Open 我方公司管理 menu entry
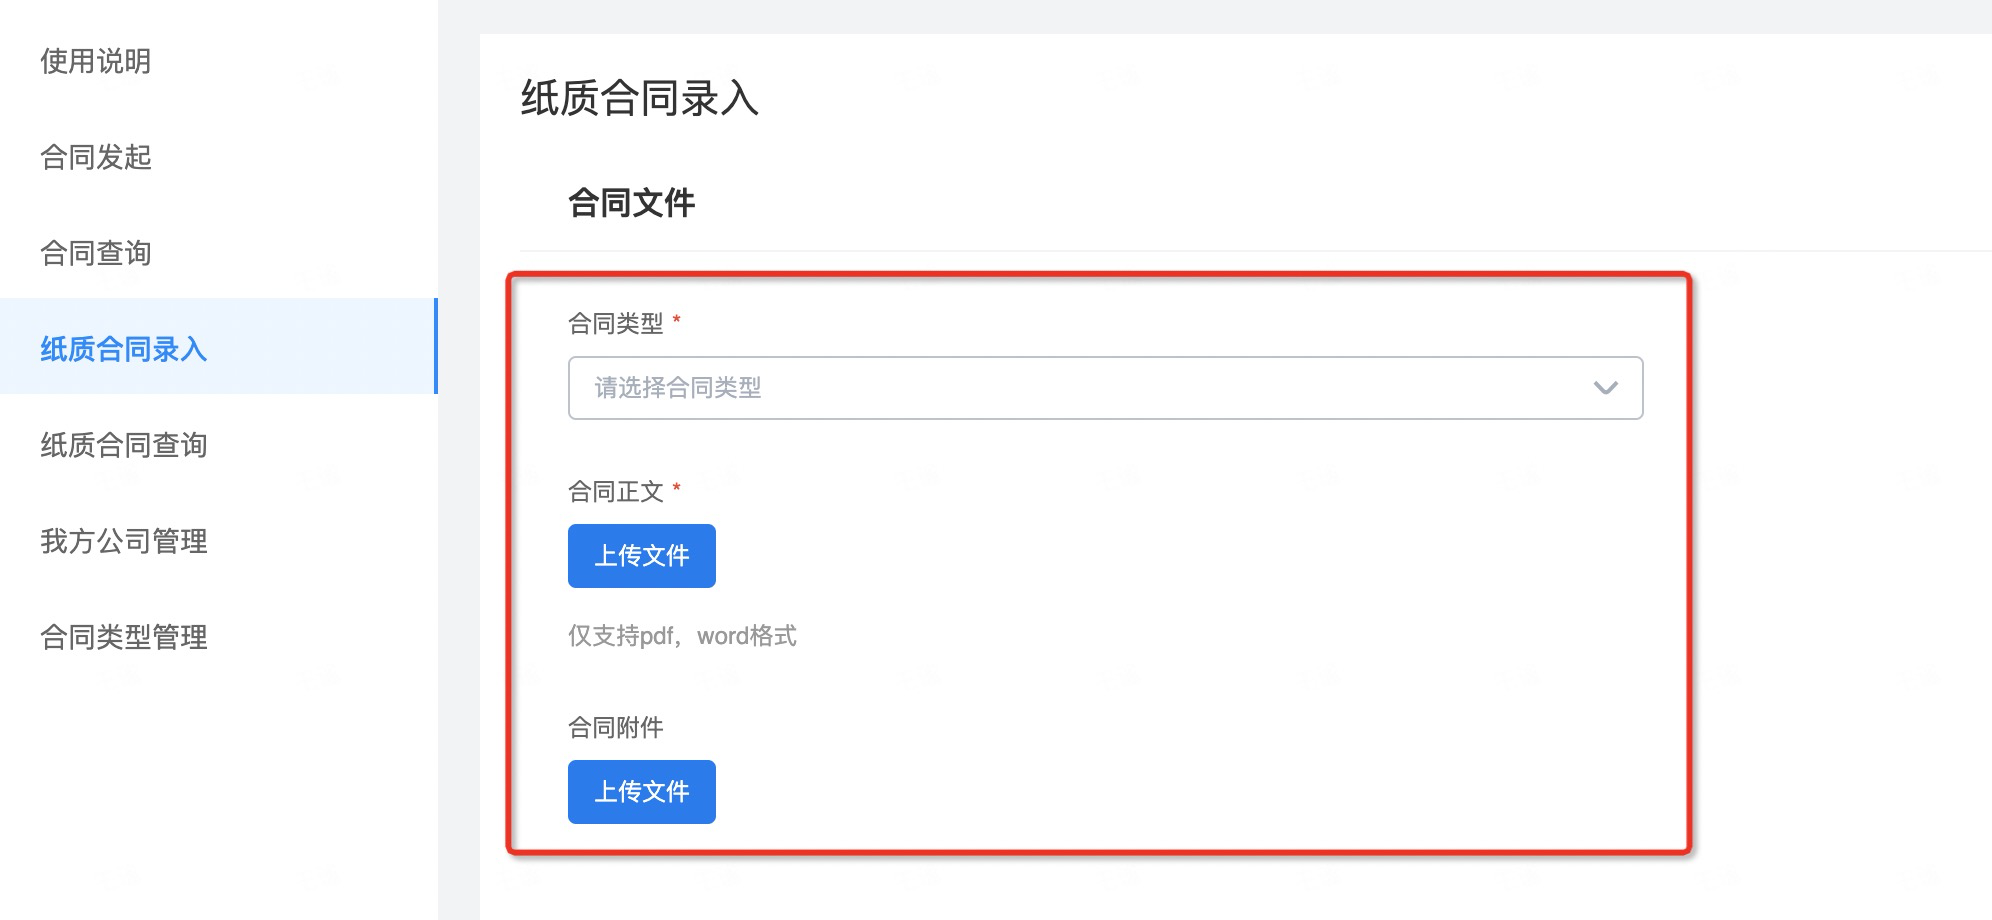The width and height of the screenshot is (1992, 920). 124,541
